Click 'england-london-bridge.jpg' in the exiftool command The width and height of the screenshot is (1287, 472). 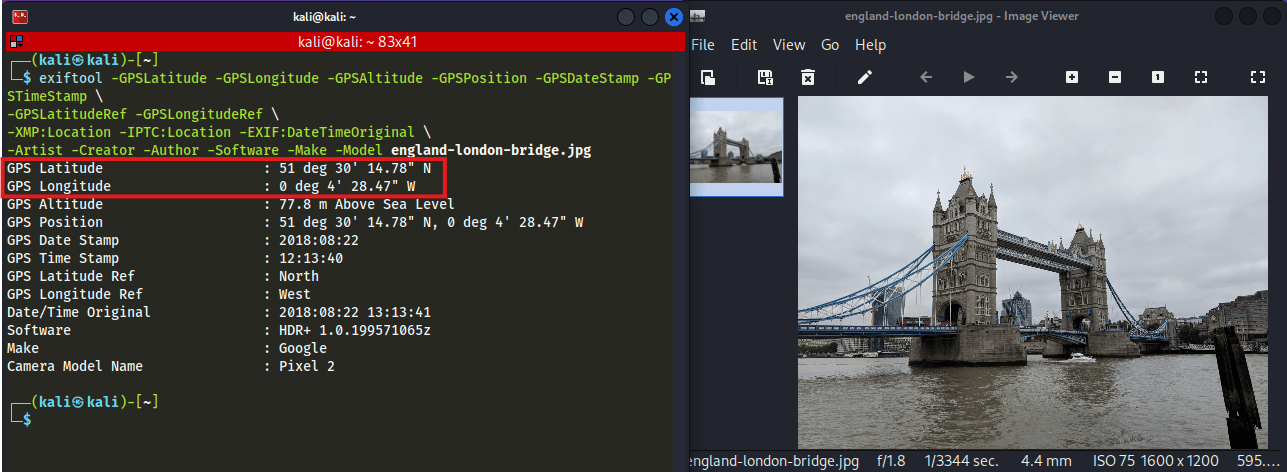click(491, 150)
